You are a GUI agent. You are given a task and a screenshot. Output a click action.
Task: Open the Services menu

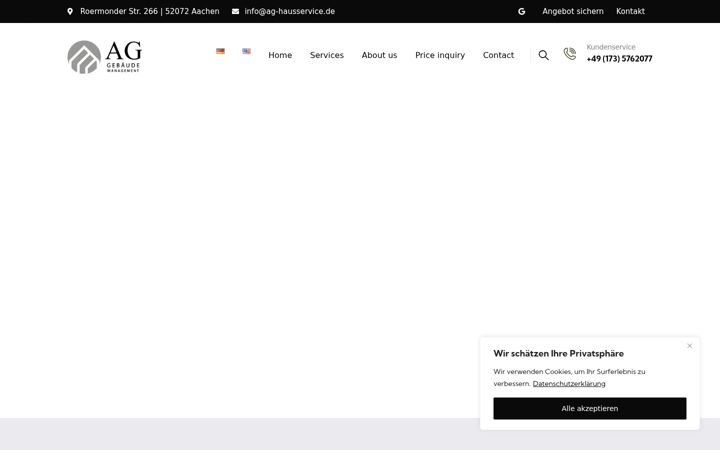pos(326,55)
